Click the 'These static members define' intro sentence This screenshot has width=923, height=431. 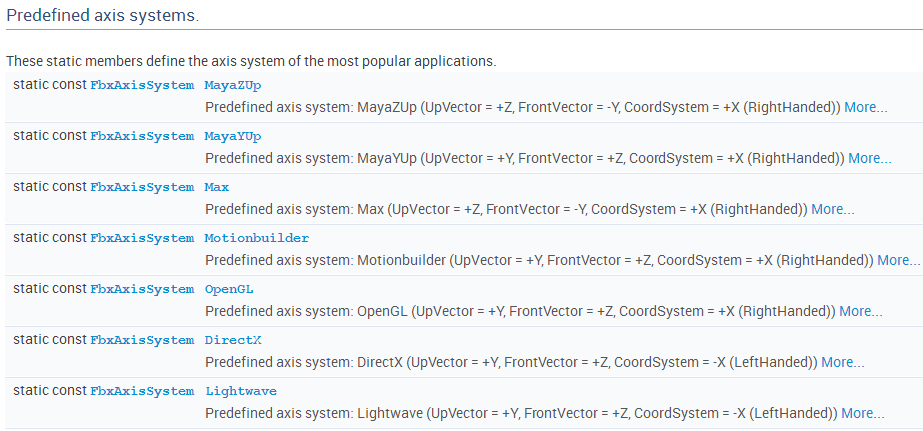tap(251, 61)
